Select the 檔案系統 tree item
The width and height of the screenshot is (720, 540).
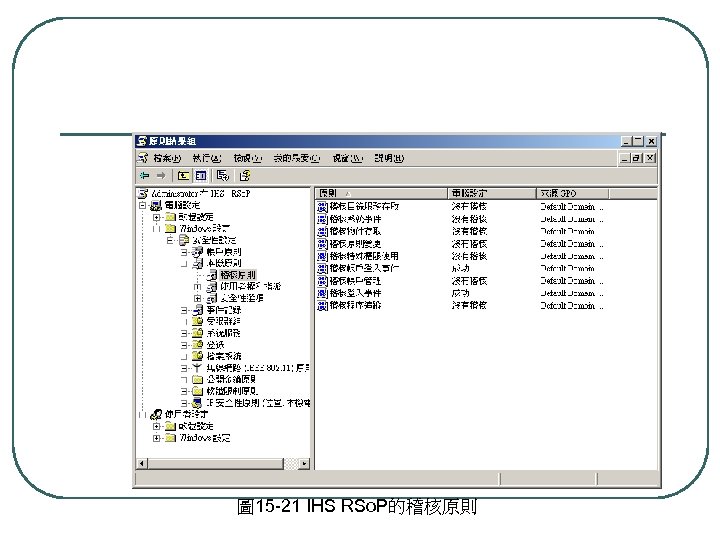224,356
